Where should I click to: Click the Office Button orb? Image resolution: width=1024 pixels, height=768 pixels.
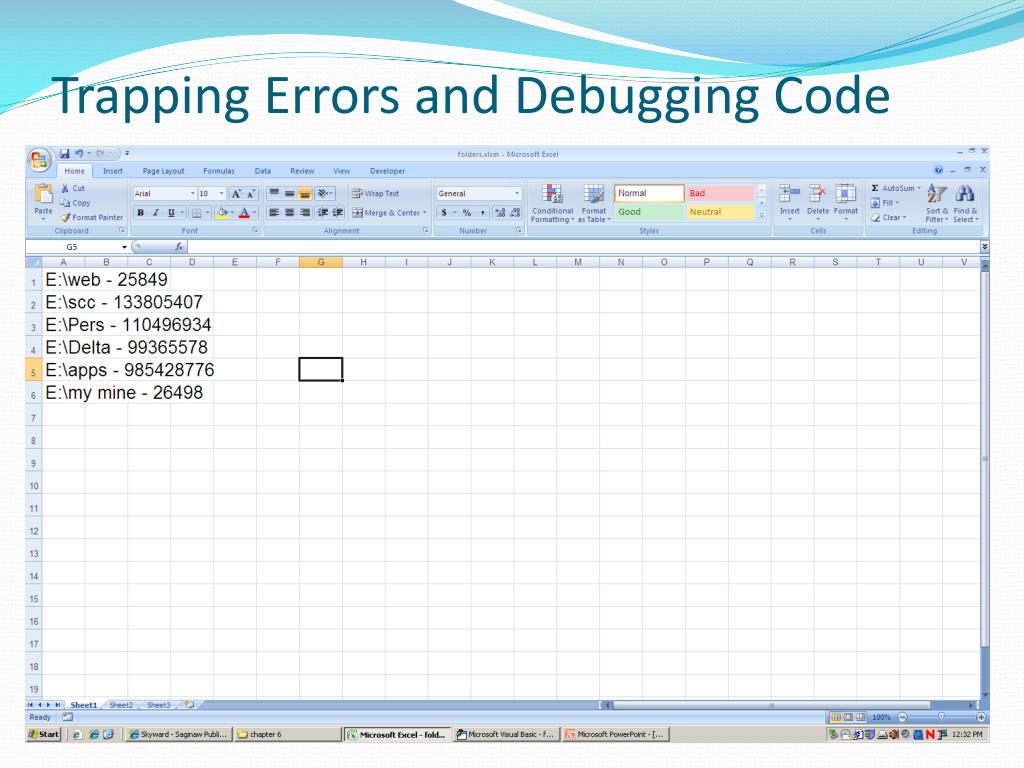pyautogui.click(x=39, y=159)
